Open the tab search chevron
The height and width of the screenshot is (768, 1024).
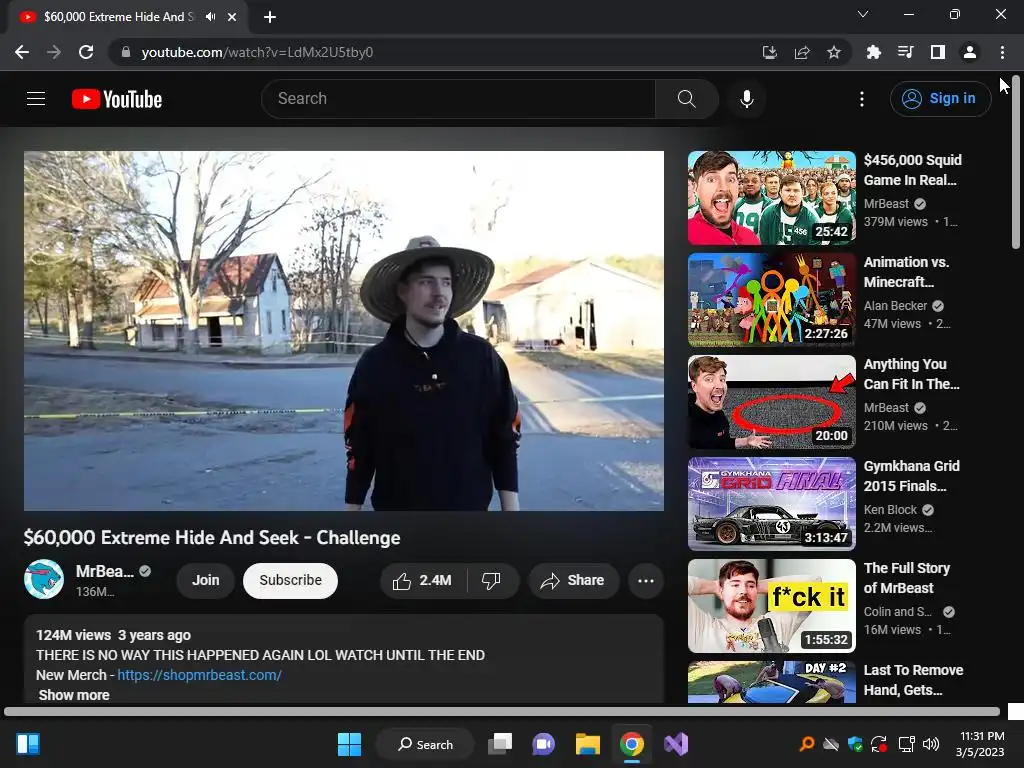(x=862, y=14)
